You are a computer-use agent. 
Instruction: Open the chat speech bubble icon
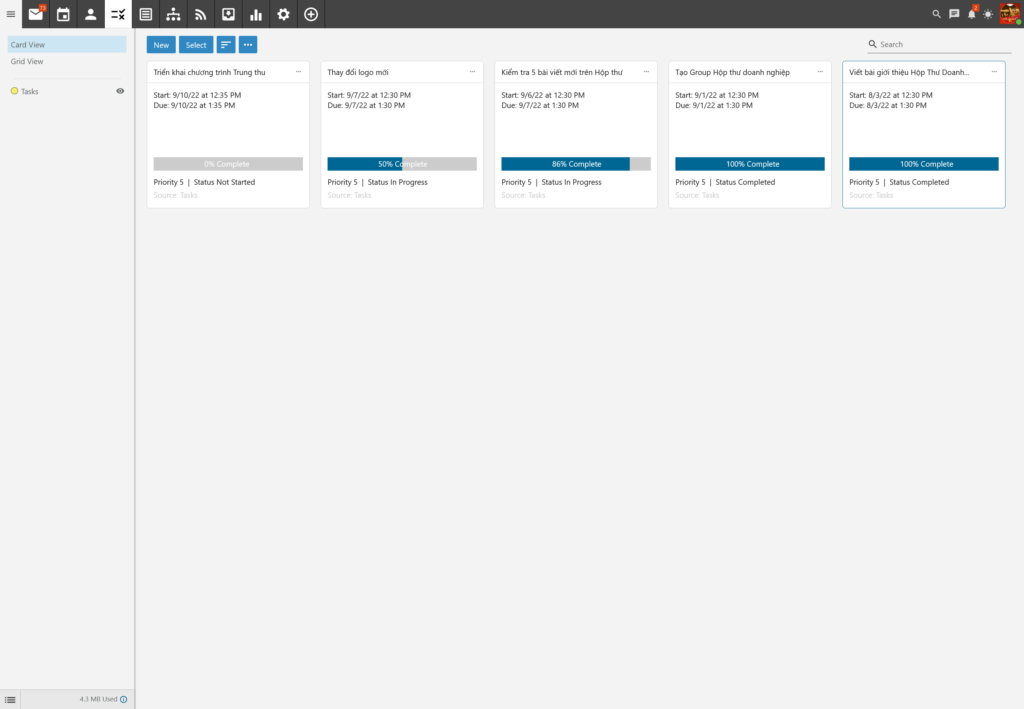tap(954, 14)
